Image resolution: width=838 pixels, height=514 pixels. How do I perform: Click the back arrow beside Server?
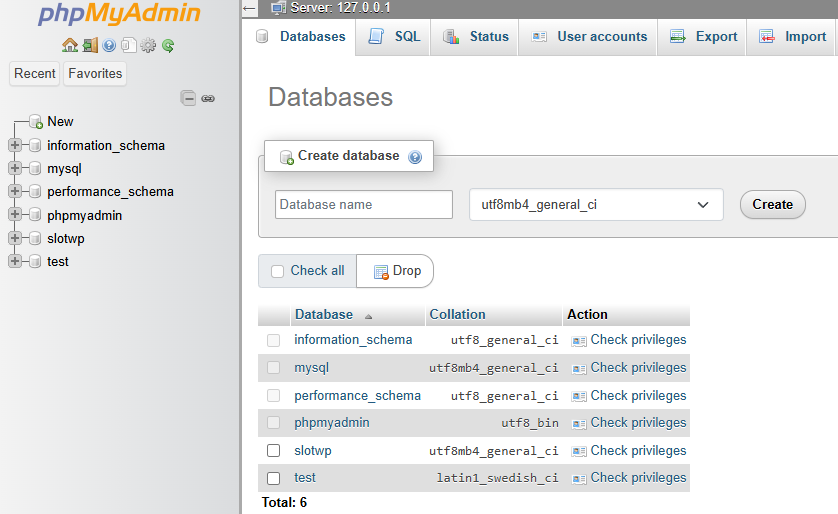[x=249, y=8]
